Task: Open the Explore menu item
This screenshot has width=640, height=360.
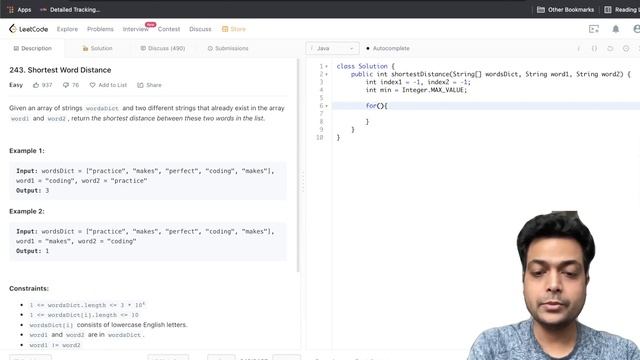Action: tap(67, 29)
